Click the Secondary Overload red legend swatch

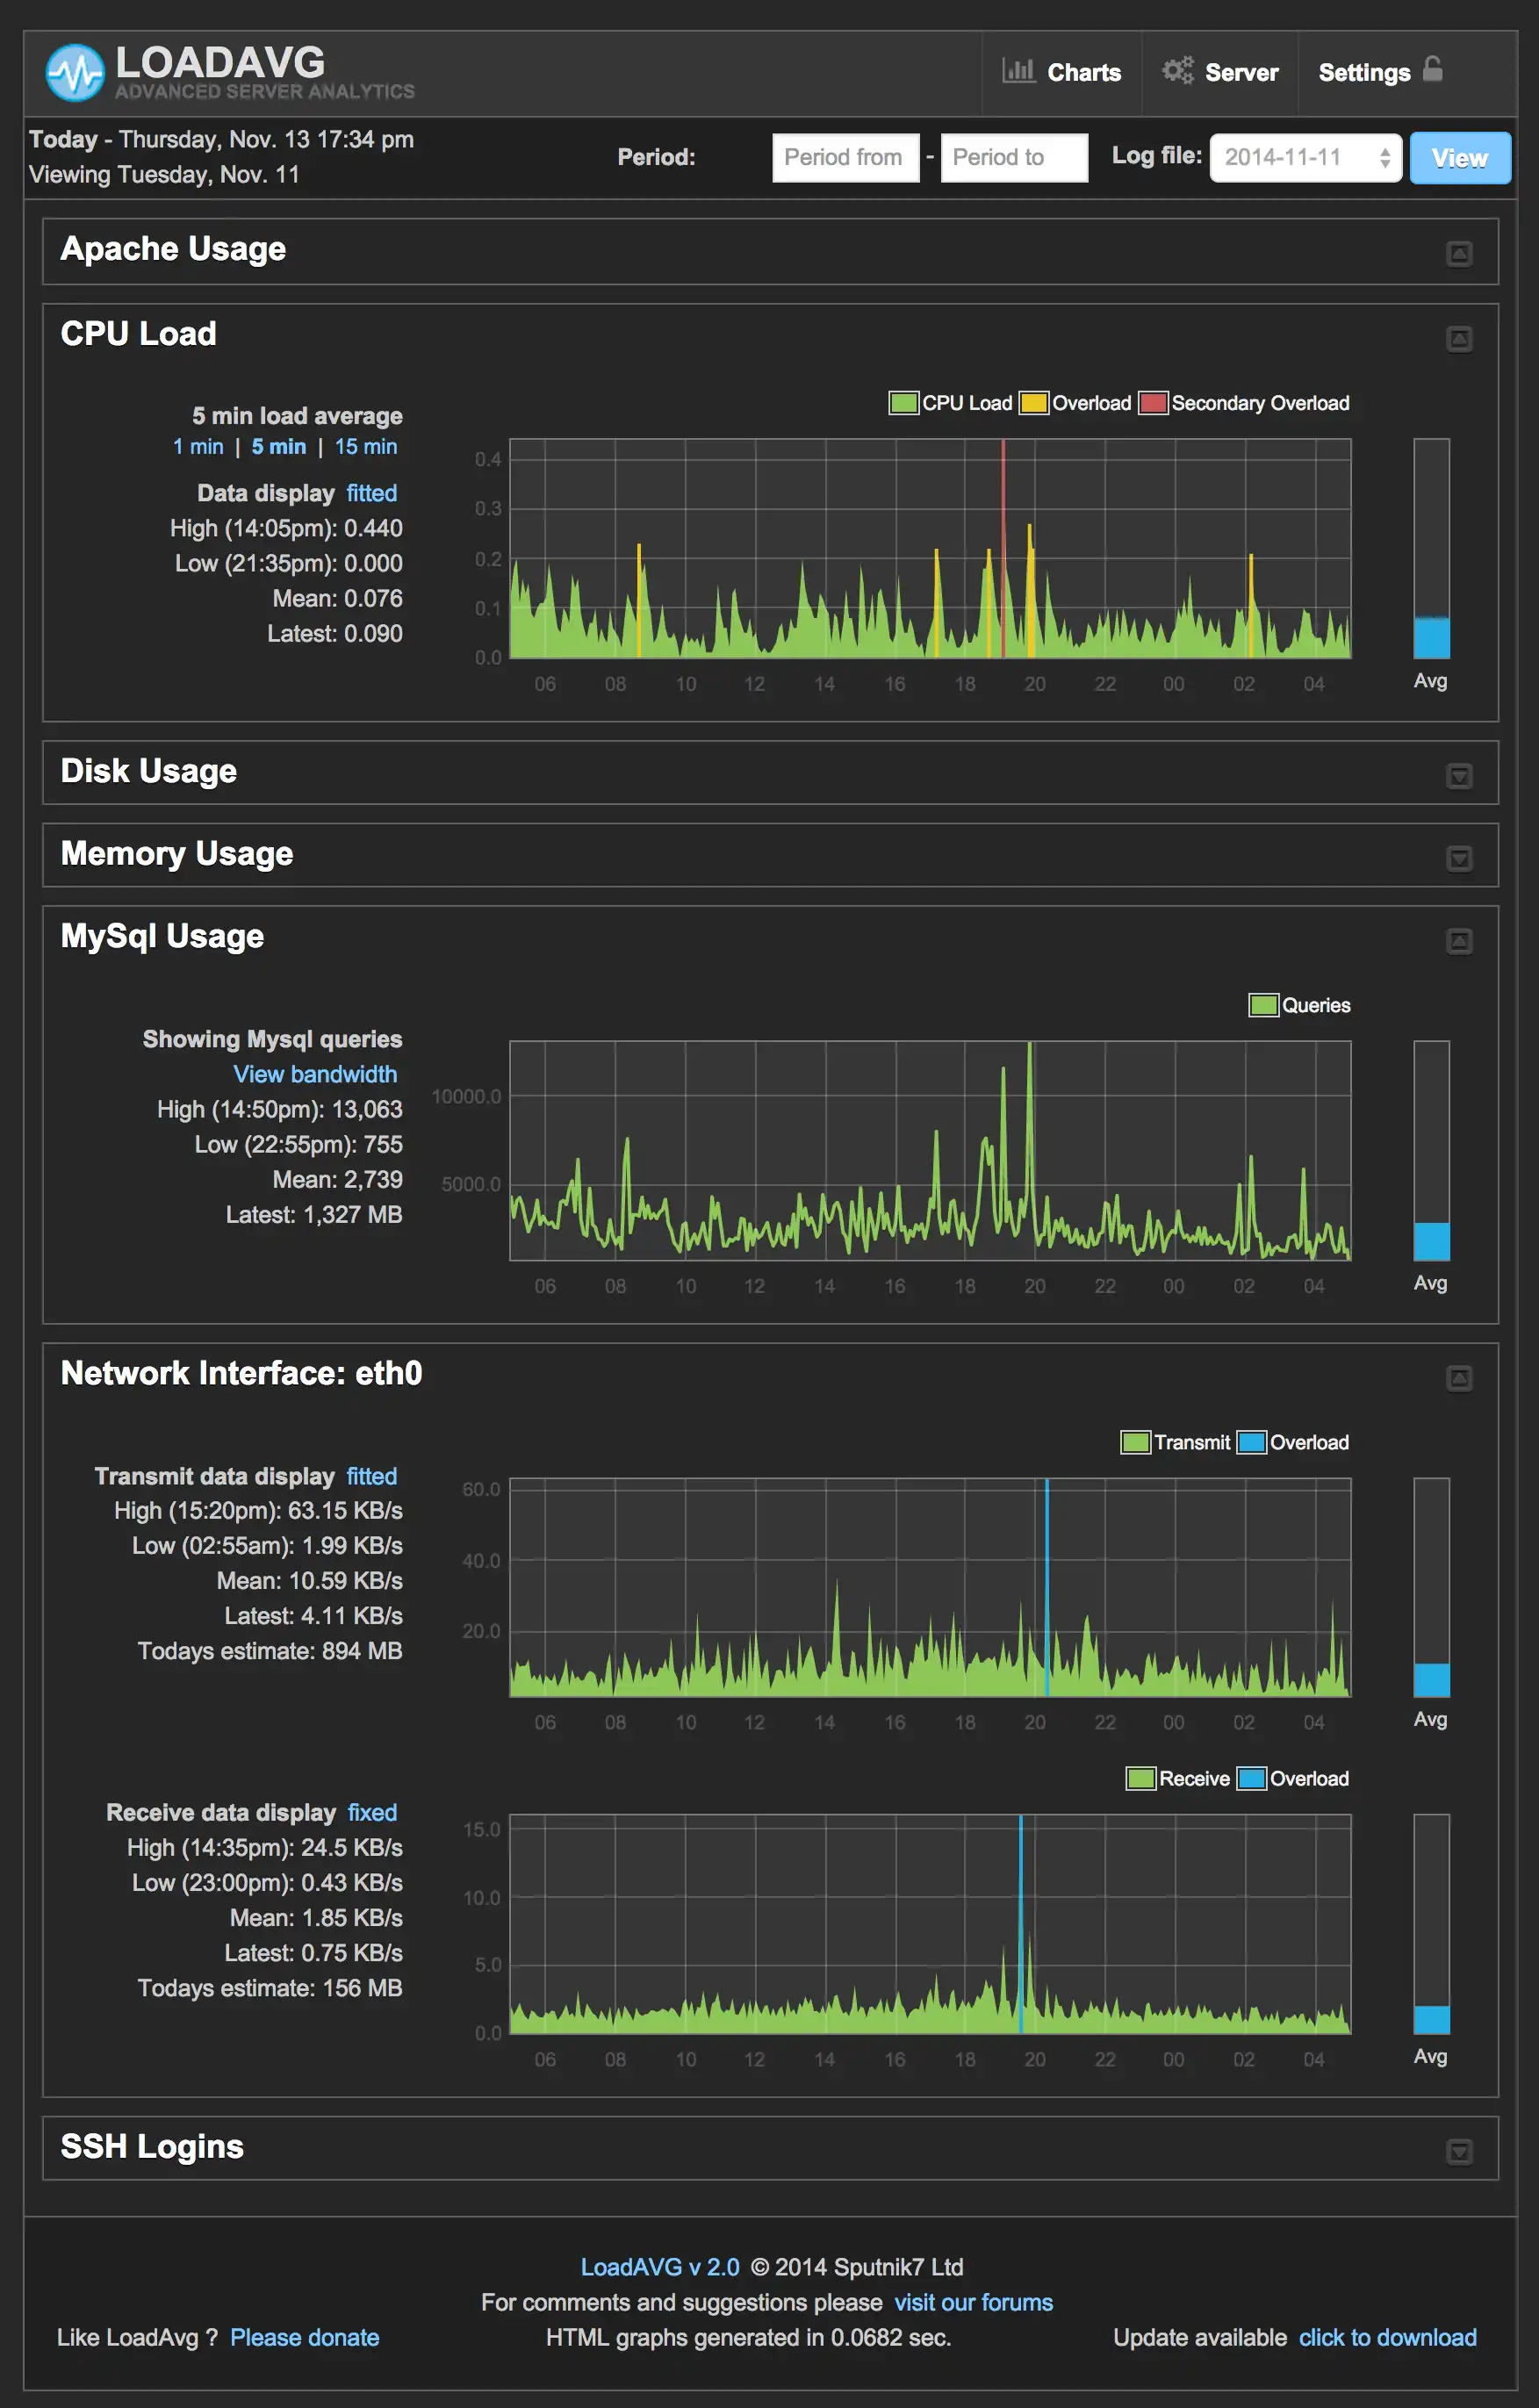(x=1153, y=403)
